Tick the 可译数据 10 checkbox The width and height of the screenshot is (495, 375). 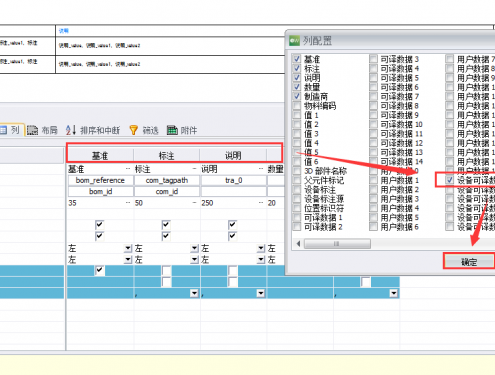coord(373,125)
